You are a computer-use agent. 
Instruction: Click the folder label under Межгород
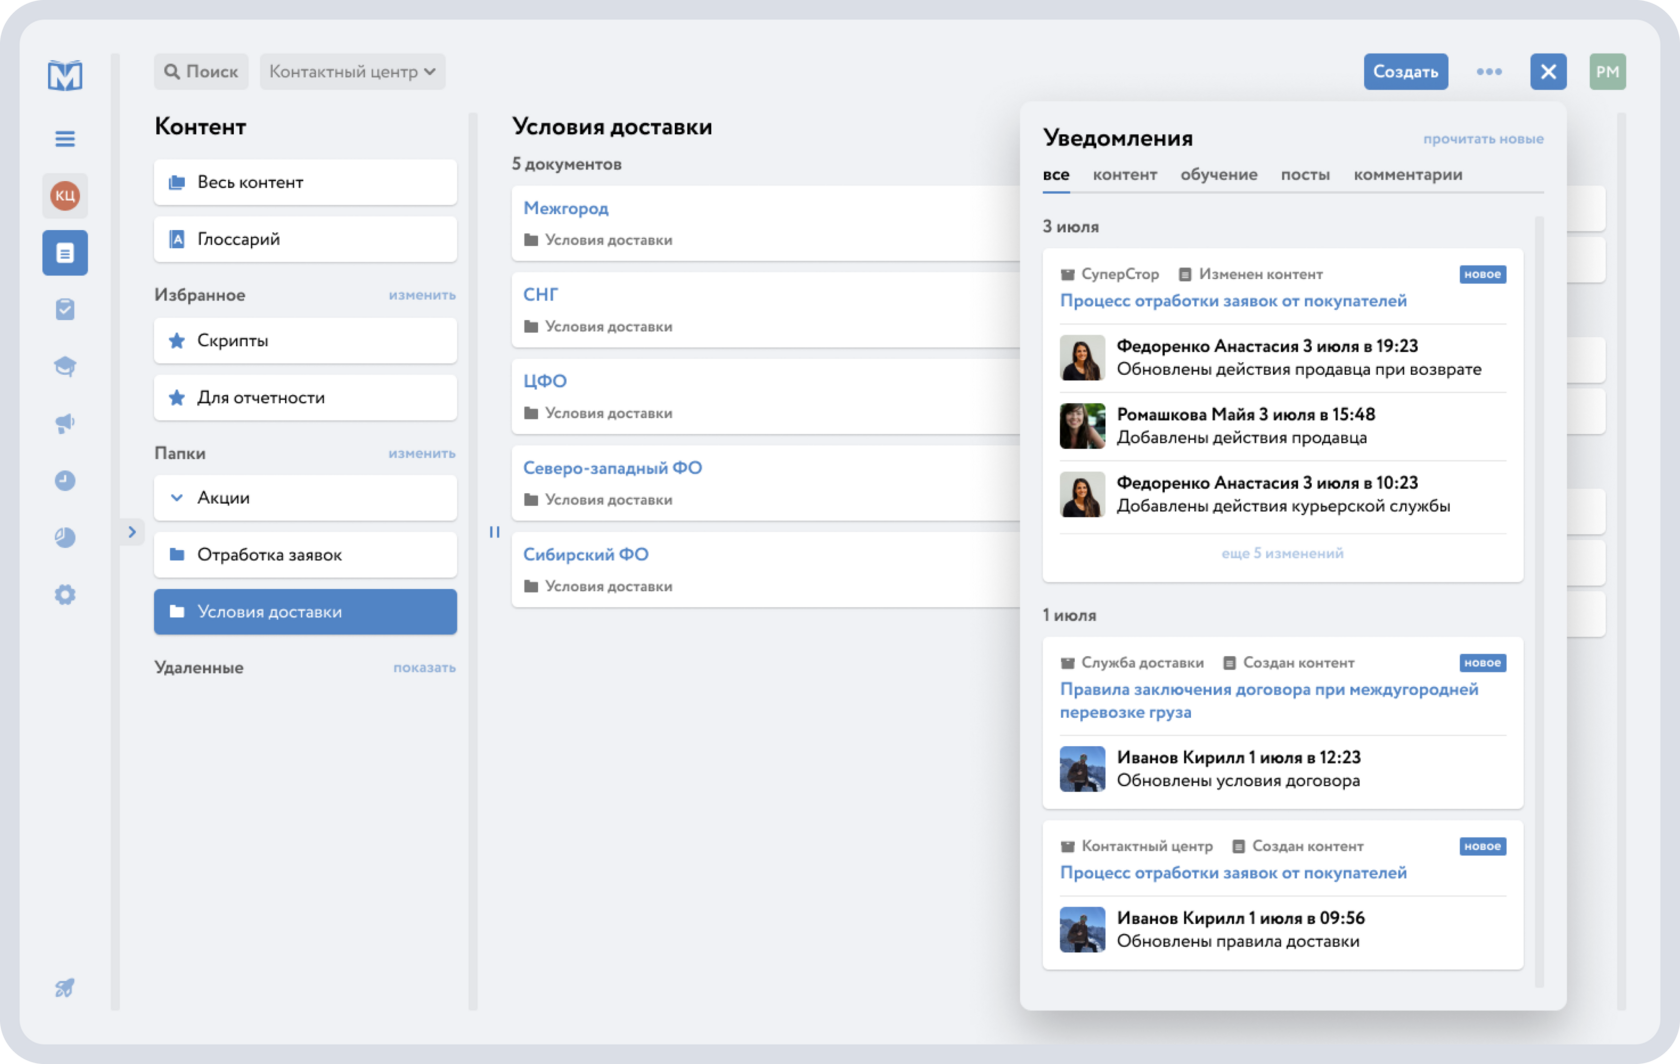598,240
